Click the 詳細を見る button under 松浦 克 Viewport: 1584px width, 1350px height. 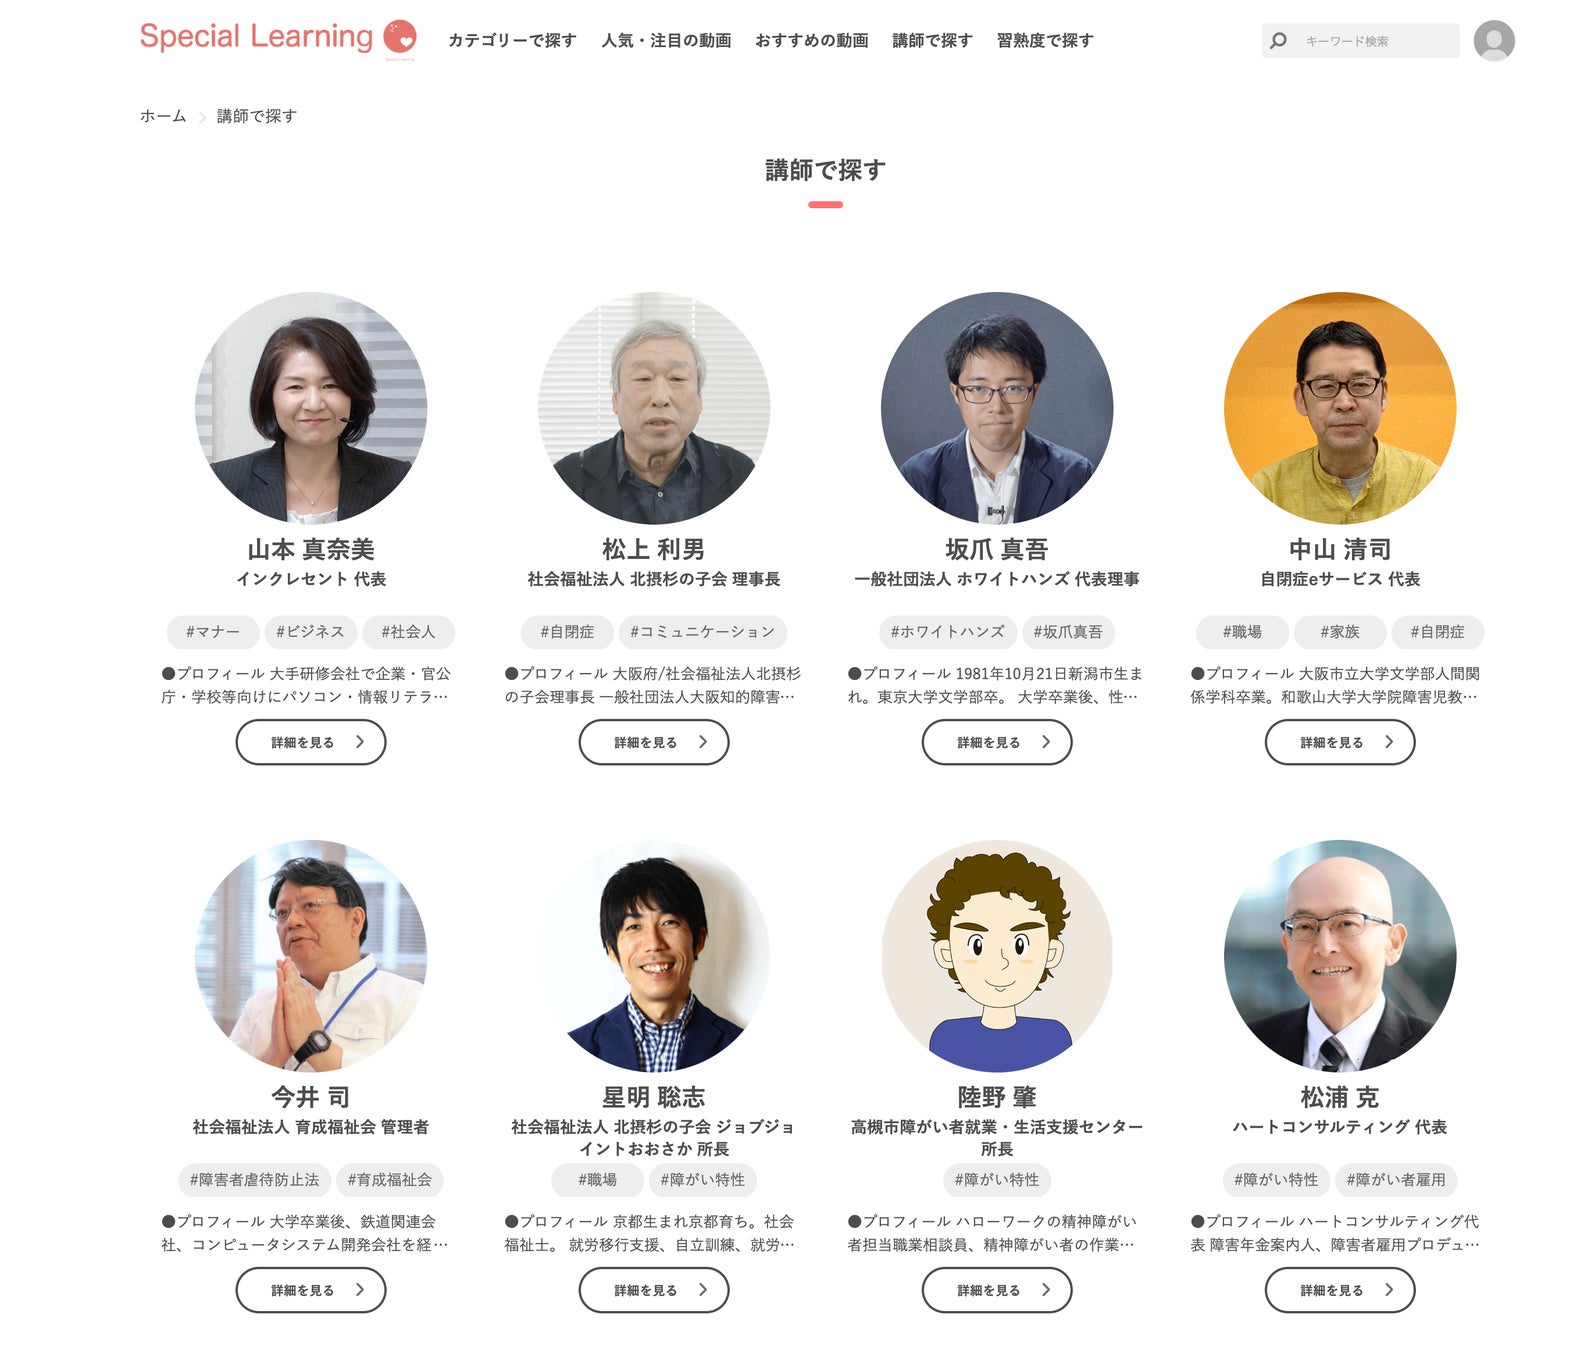pos(1340,1290)
